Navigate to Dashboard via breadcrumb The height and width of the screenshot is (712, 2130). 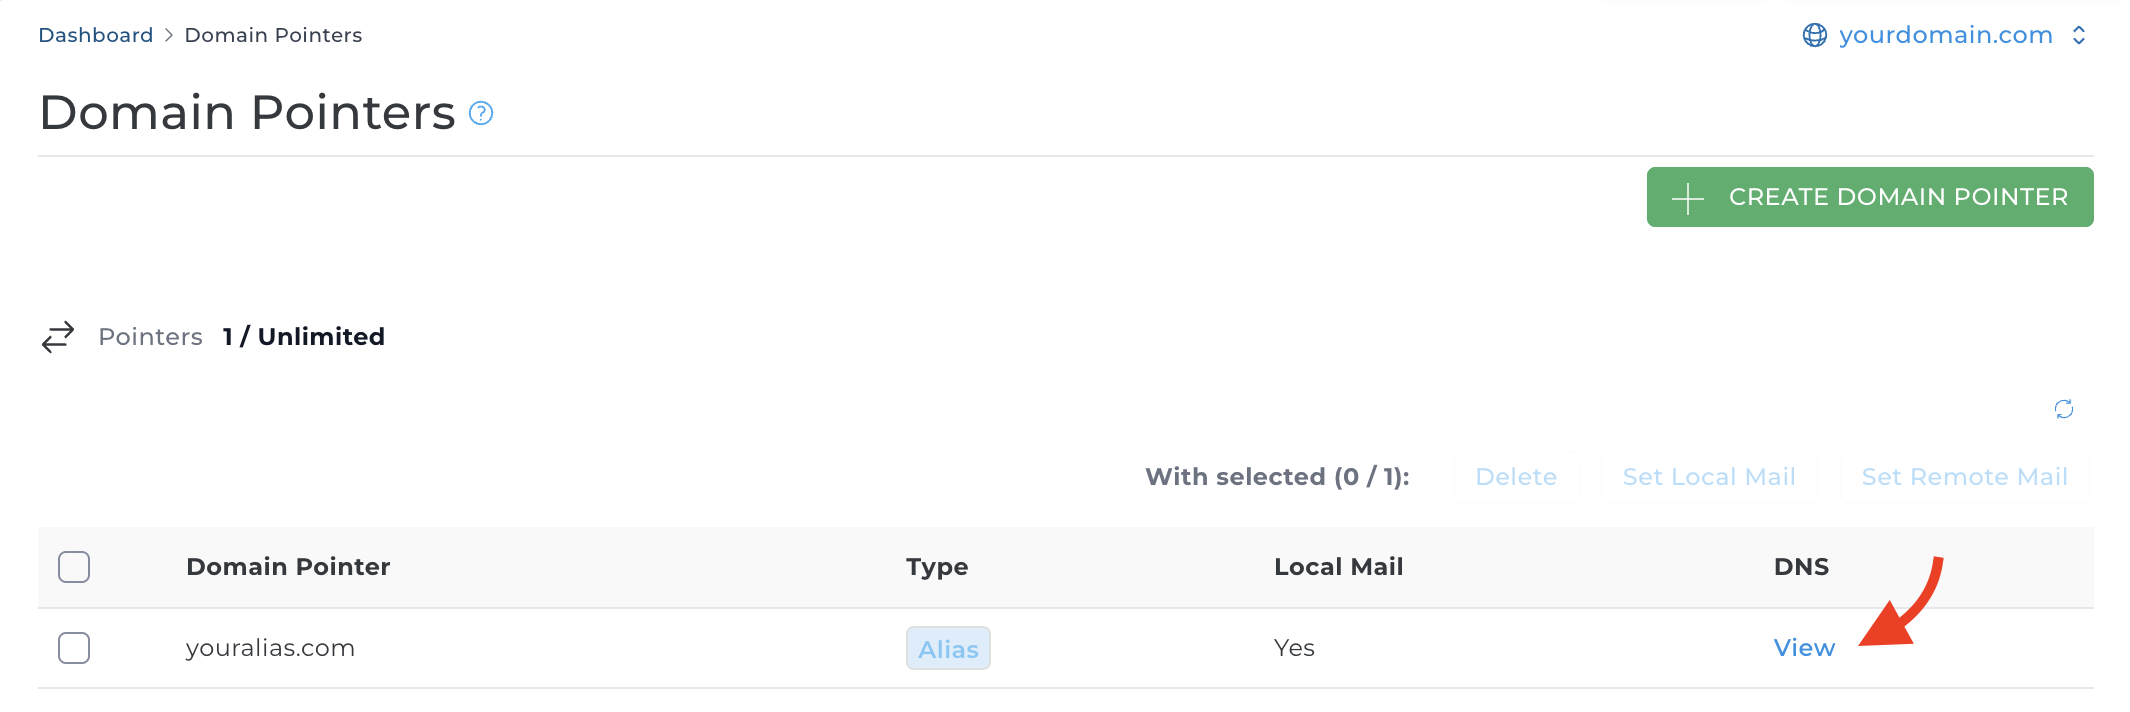(x=95, y=34)
